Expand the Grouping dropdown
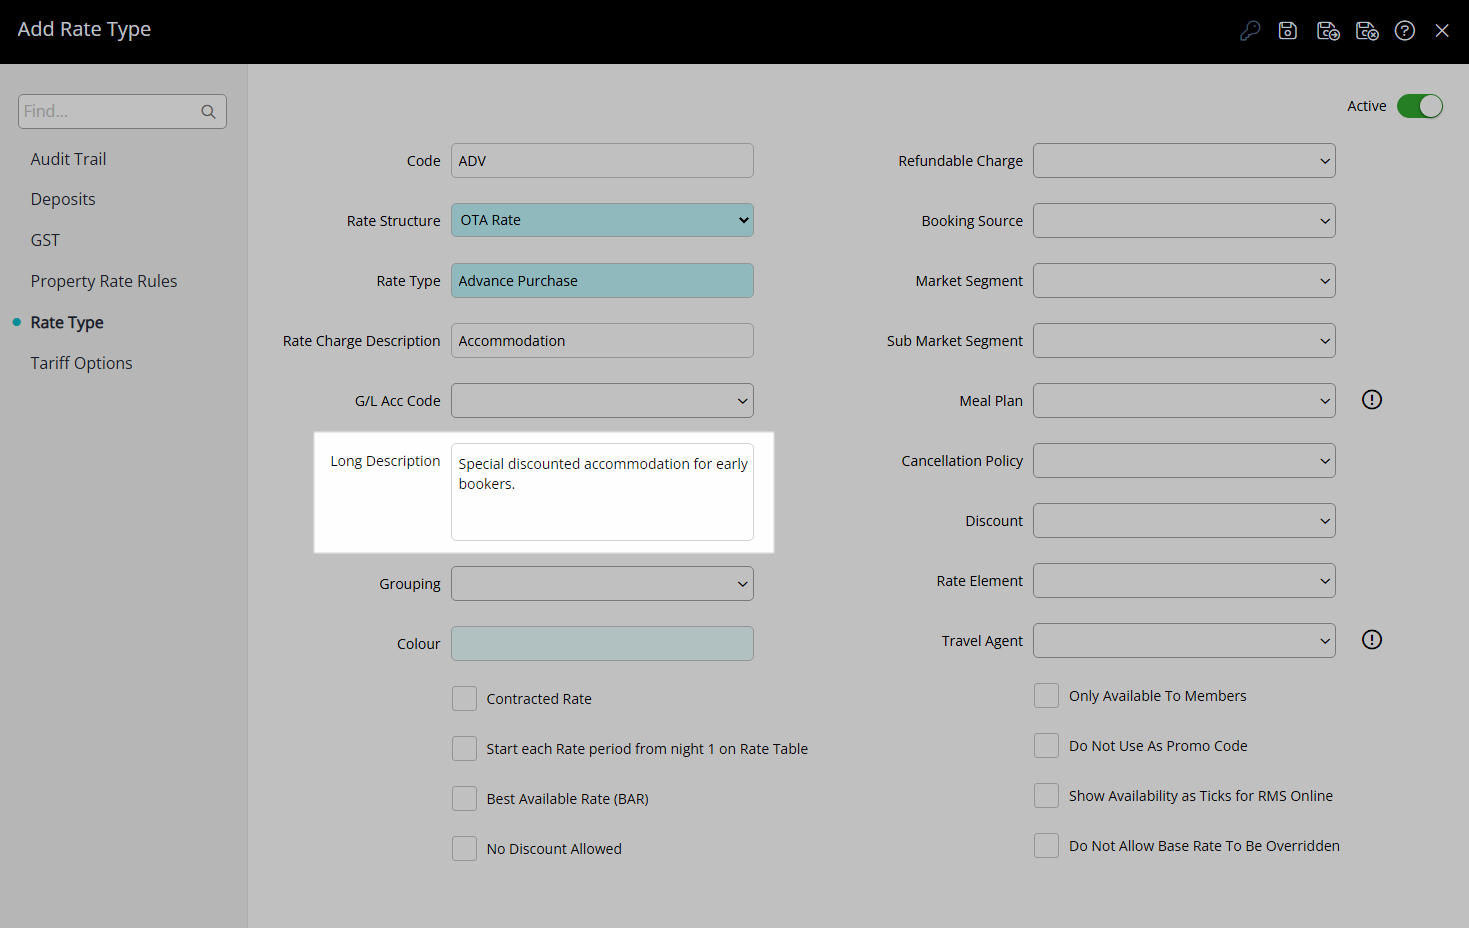This screenshot has height=928, width=1469. [x=602, y=584]
